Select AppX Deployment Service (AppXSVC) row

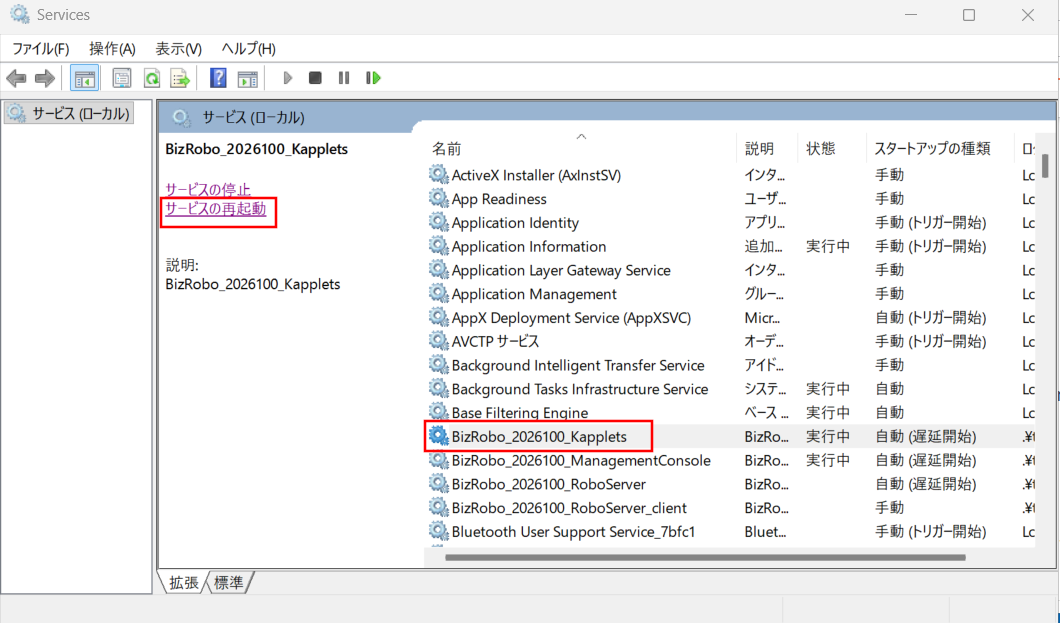click(571, 317)
